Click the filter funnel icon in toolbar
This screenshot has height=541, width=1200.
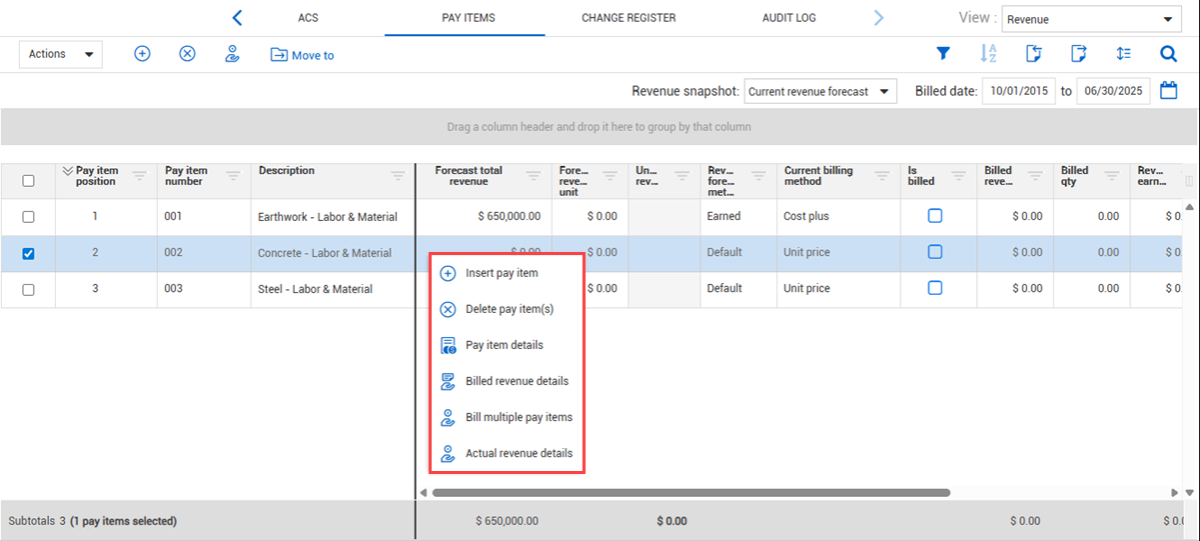tap(942, 54)
